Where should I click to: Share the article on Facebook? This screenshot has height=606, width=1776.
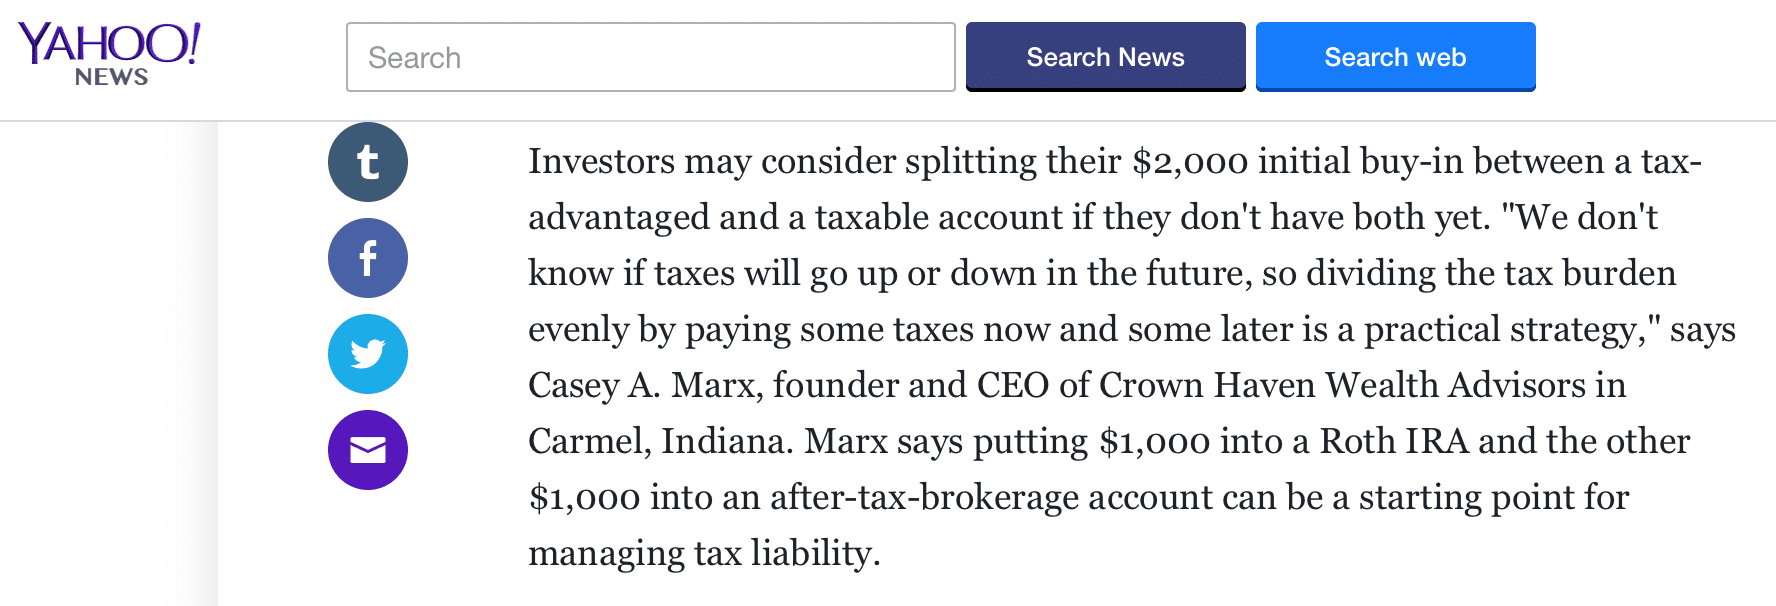coord(368,258)
